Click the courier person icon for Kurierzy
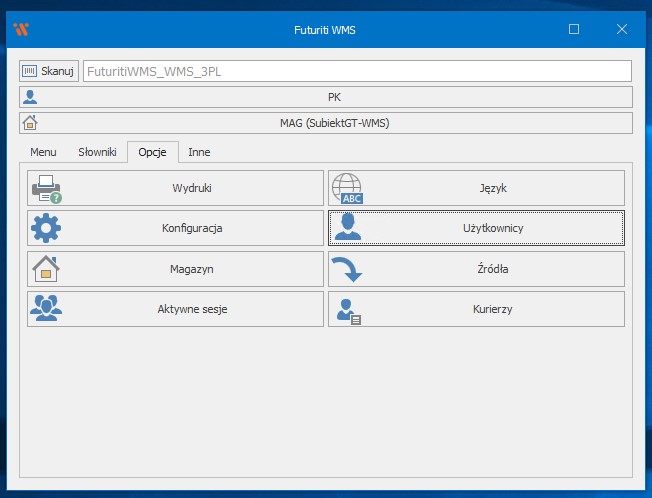Viewport: 652px width, 498px height. (x=347, y=309)
